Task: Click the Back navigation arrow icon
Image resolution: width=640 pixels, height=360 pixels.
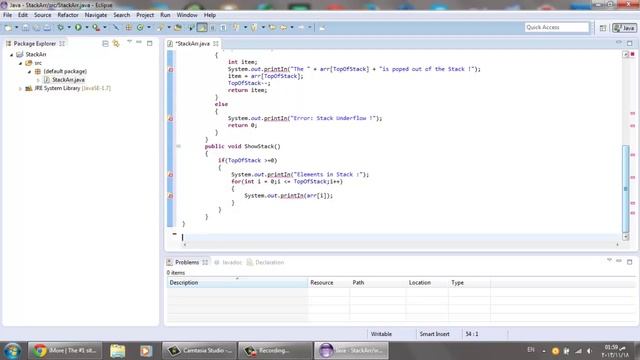Action: click(x=283, y=27)
